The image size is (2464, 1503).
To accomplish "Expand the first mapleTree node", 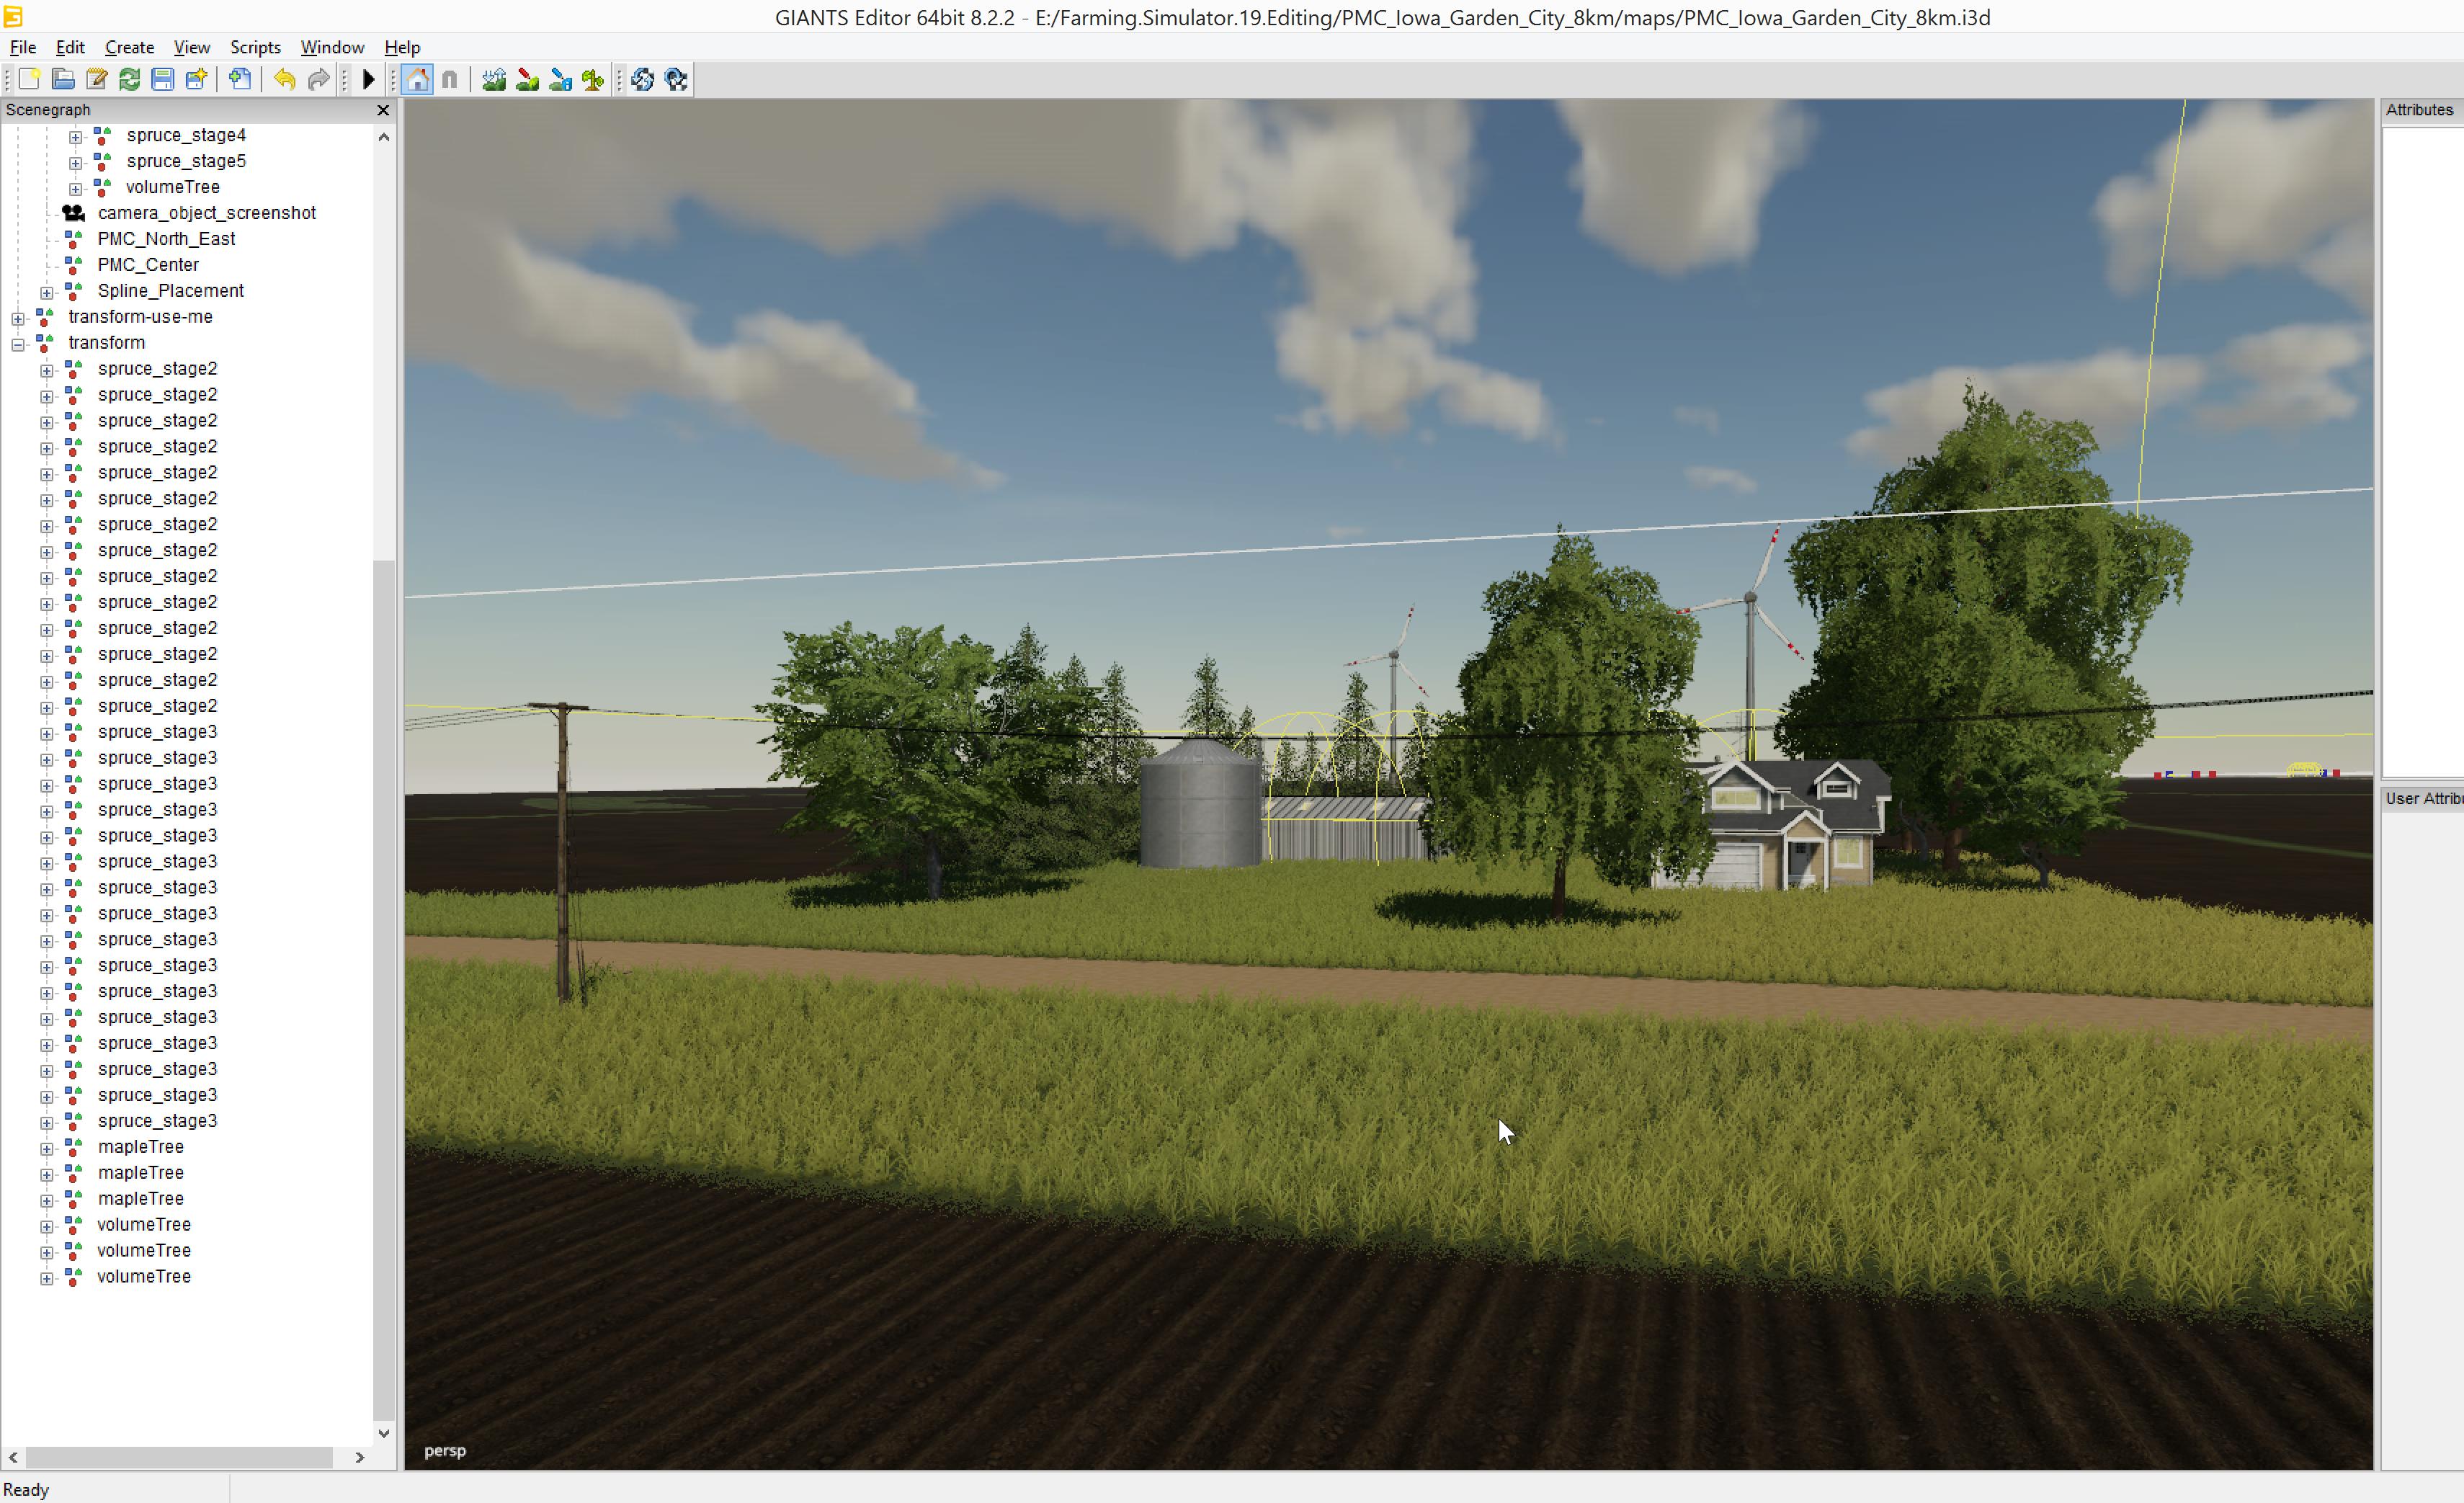I will [x=47, y=1149].
